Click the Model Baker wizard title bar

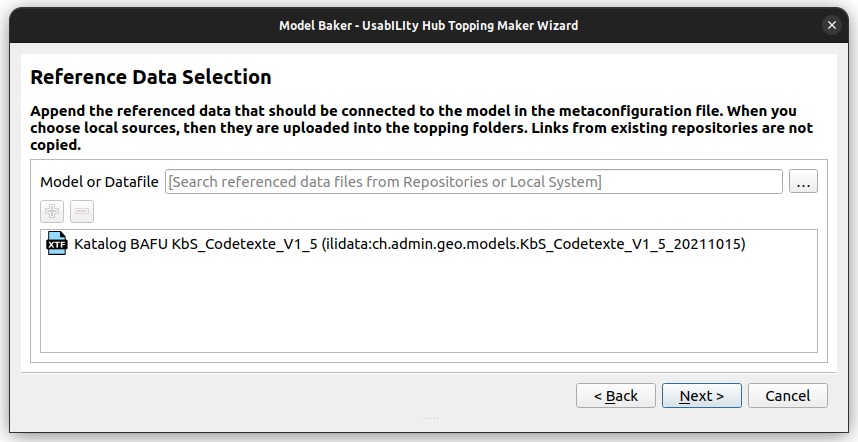(x=428, y=25)
